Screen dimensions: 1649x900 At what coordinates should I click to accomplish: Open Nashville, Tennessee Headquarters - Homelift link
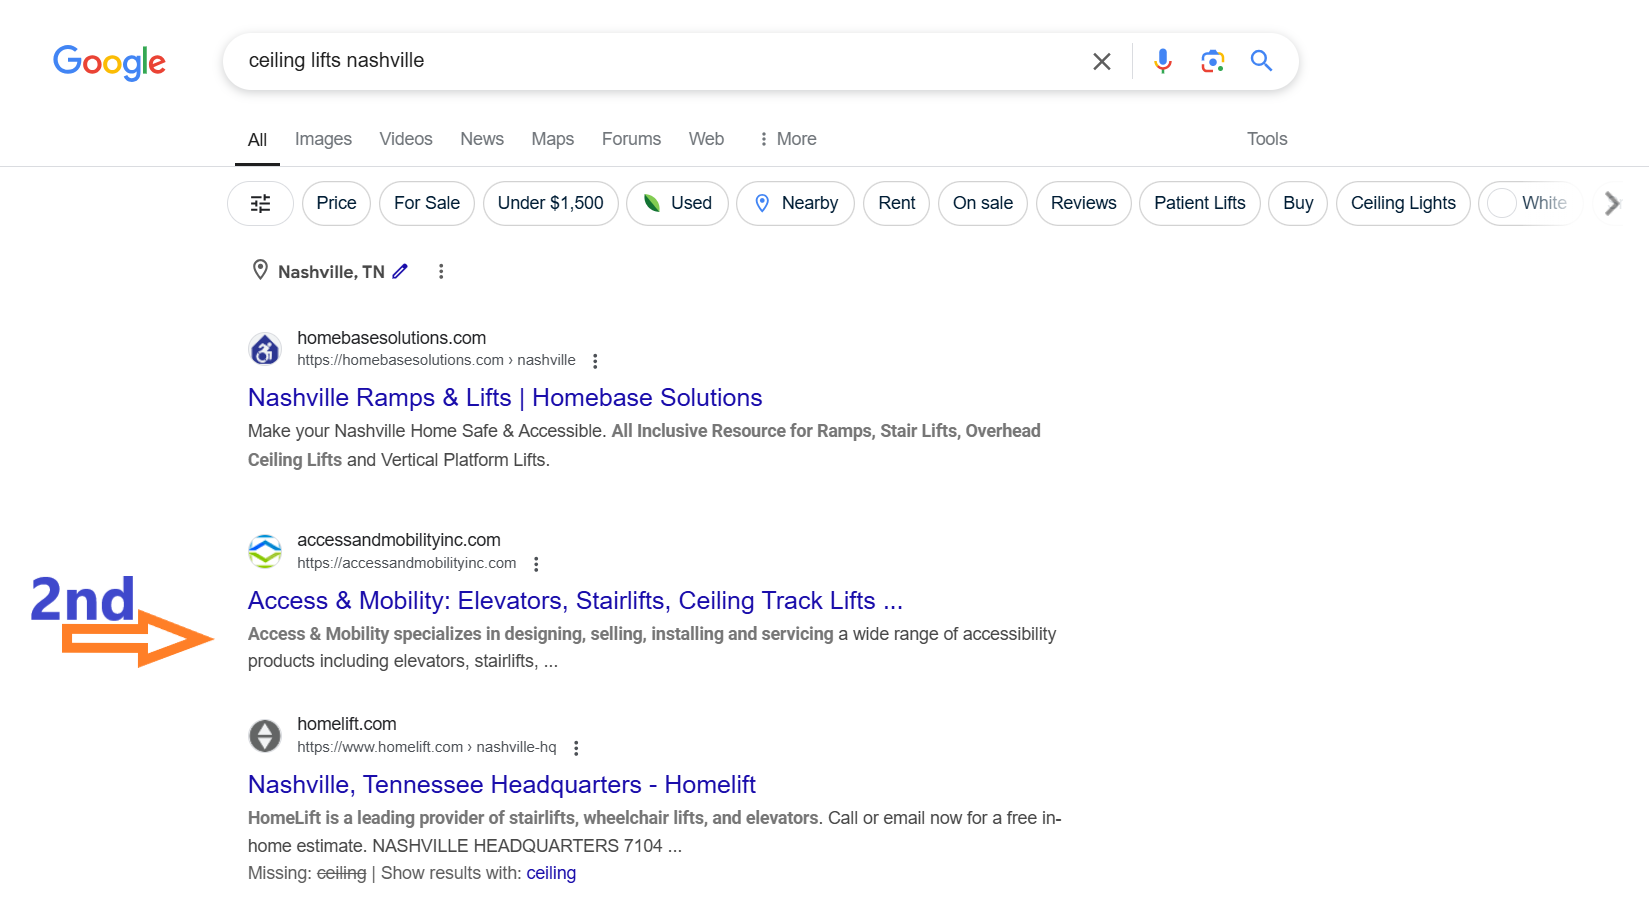click(502, 785)
